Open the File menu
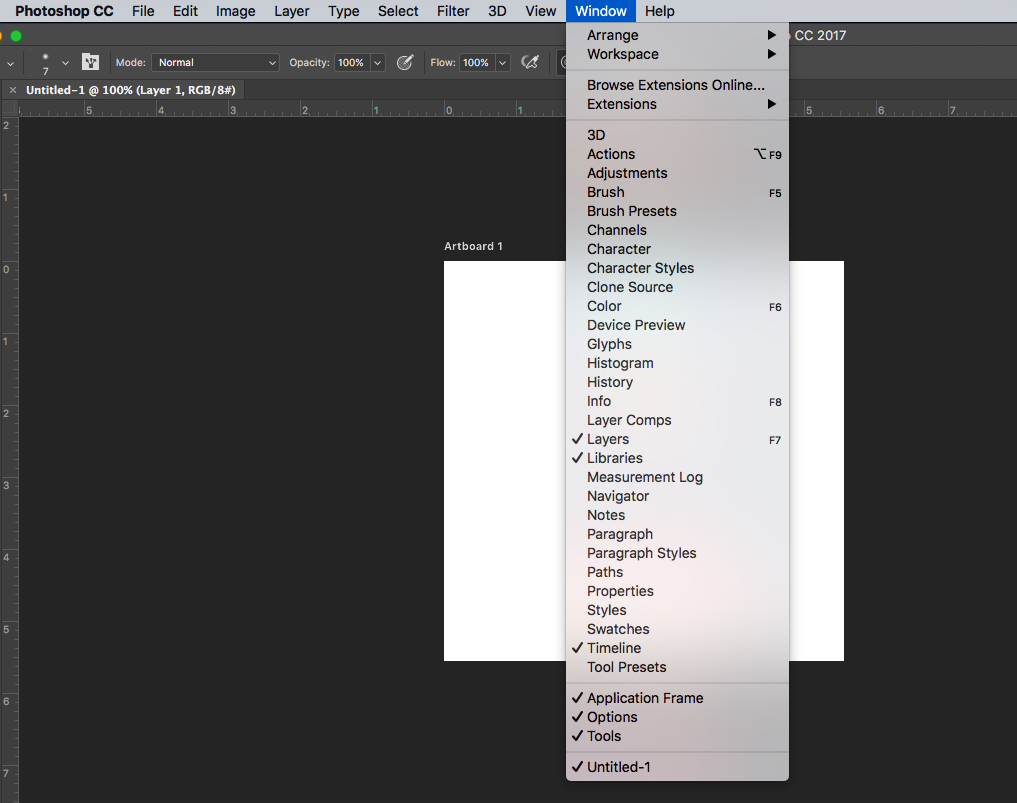The width and height of the screenshot is (1017, 803). [x=143, y=11]
